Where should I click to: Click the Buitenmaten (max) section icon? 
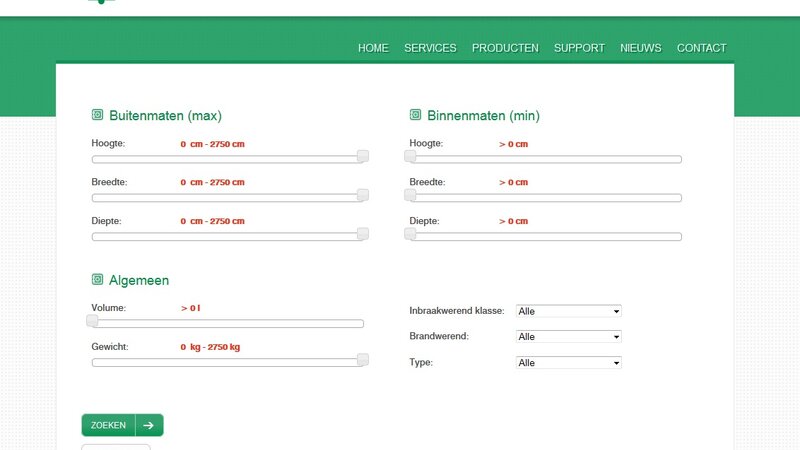pyautogui.click(x=98, y=115)
